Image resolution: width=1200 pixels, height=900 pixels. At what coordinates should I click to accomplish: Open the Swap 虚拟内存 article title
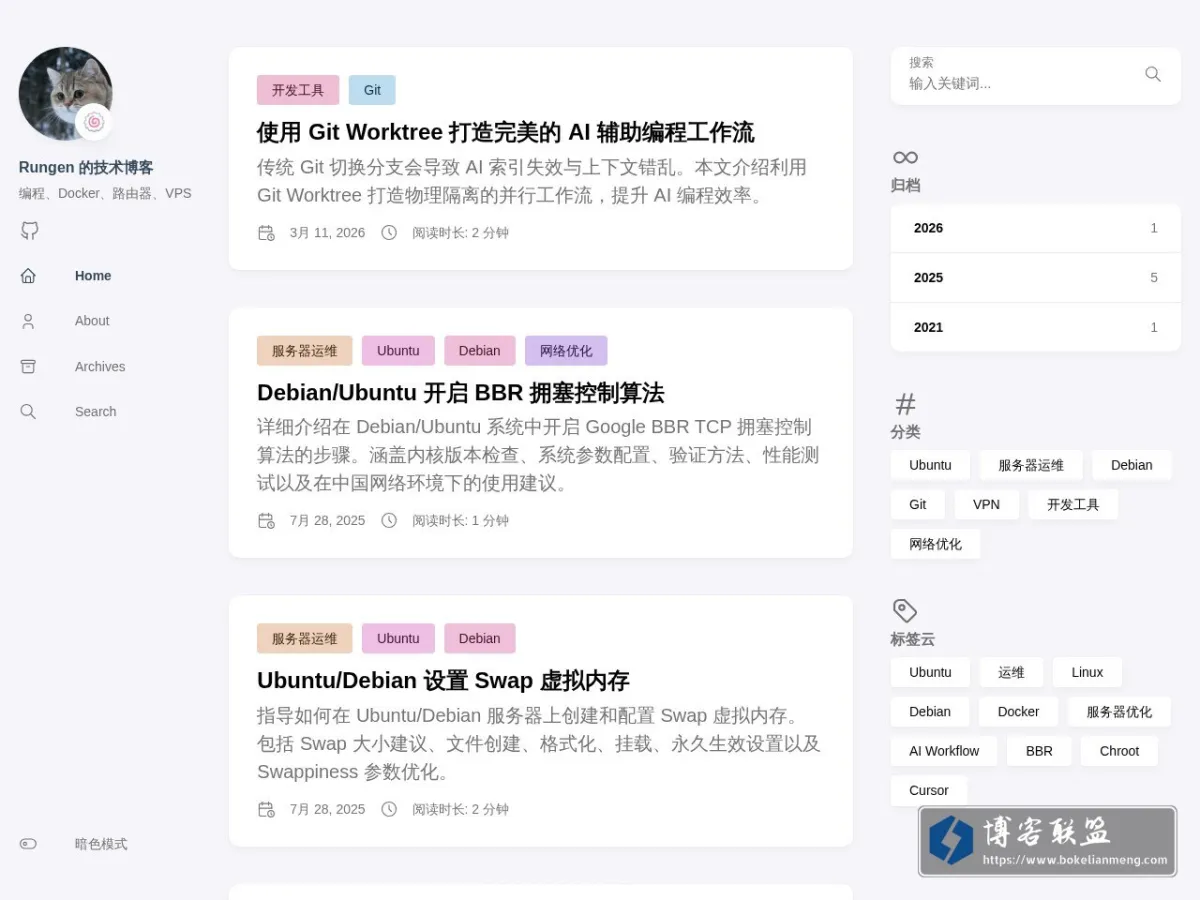[443, 681]
